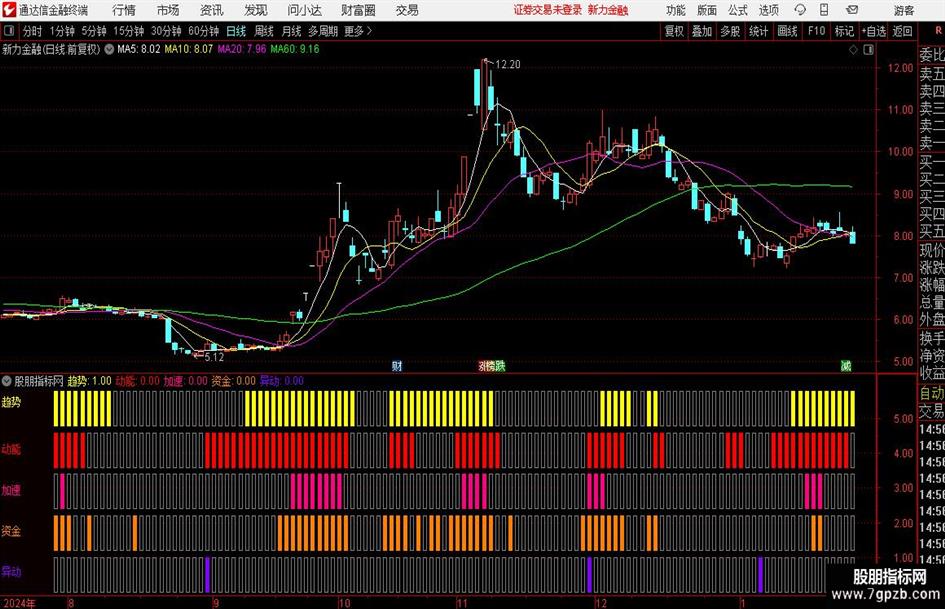The width and height of the screenshot is (945, 609).
Task: Open the 多周期 multi-period view
Action: pyautogui.click(x=323, y=31)
